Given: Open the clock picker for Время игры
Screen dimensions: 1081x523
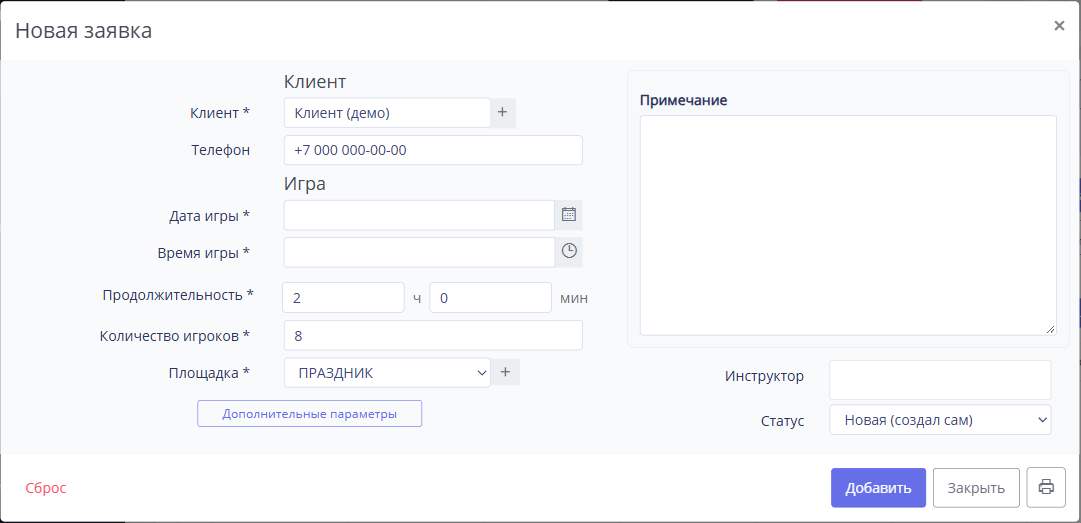Looking at the screenshot, I should 569,252.
